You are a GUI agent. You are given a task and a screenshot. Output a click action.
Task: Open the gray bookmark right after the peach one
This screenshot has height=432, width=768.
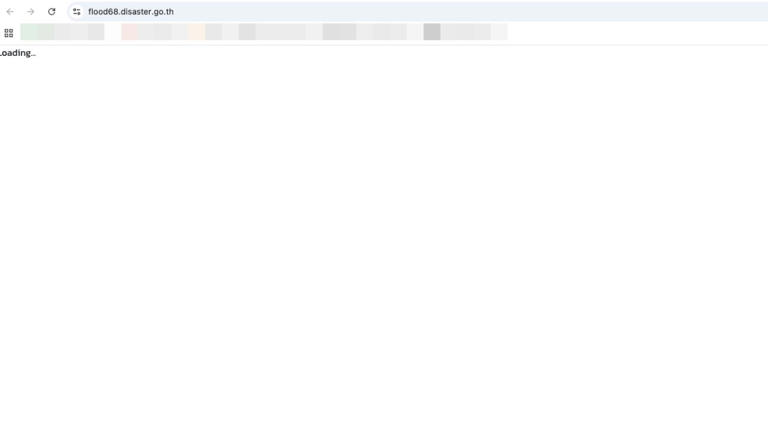pyautogui.click(x=214, y=32)
